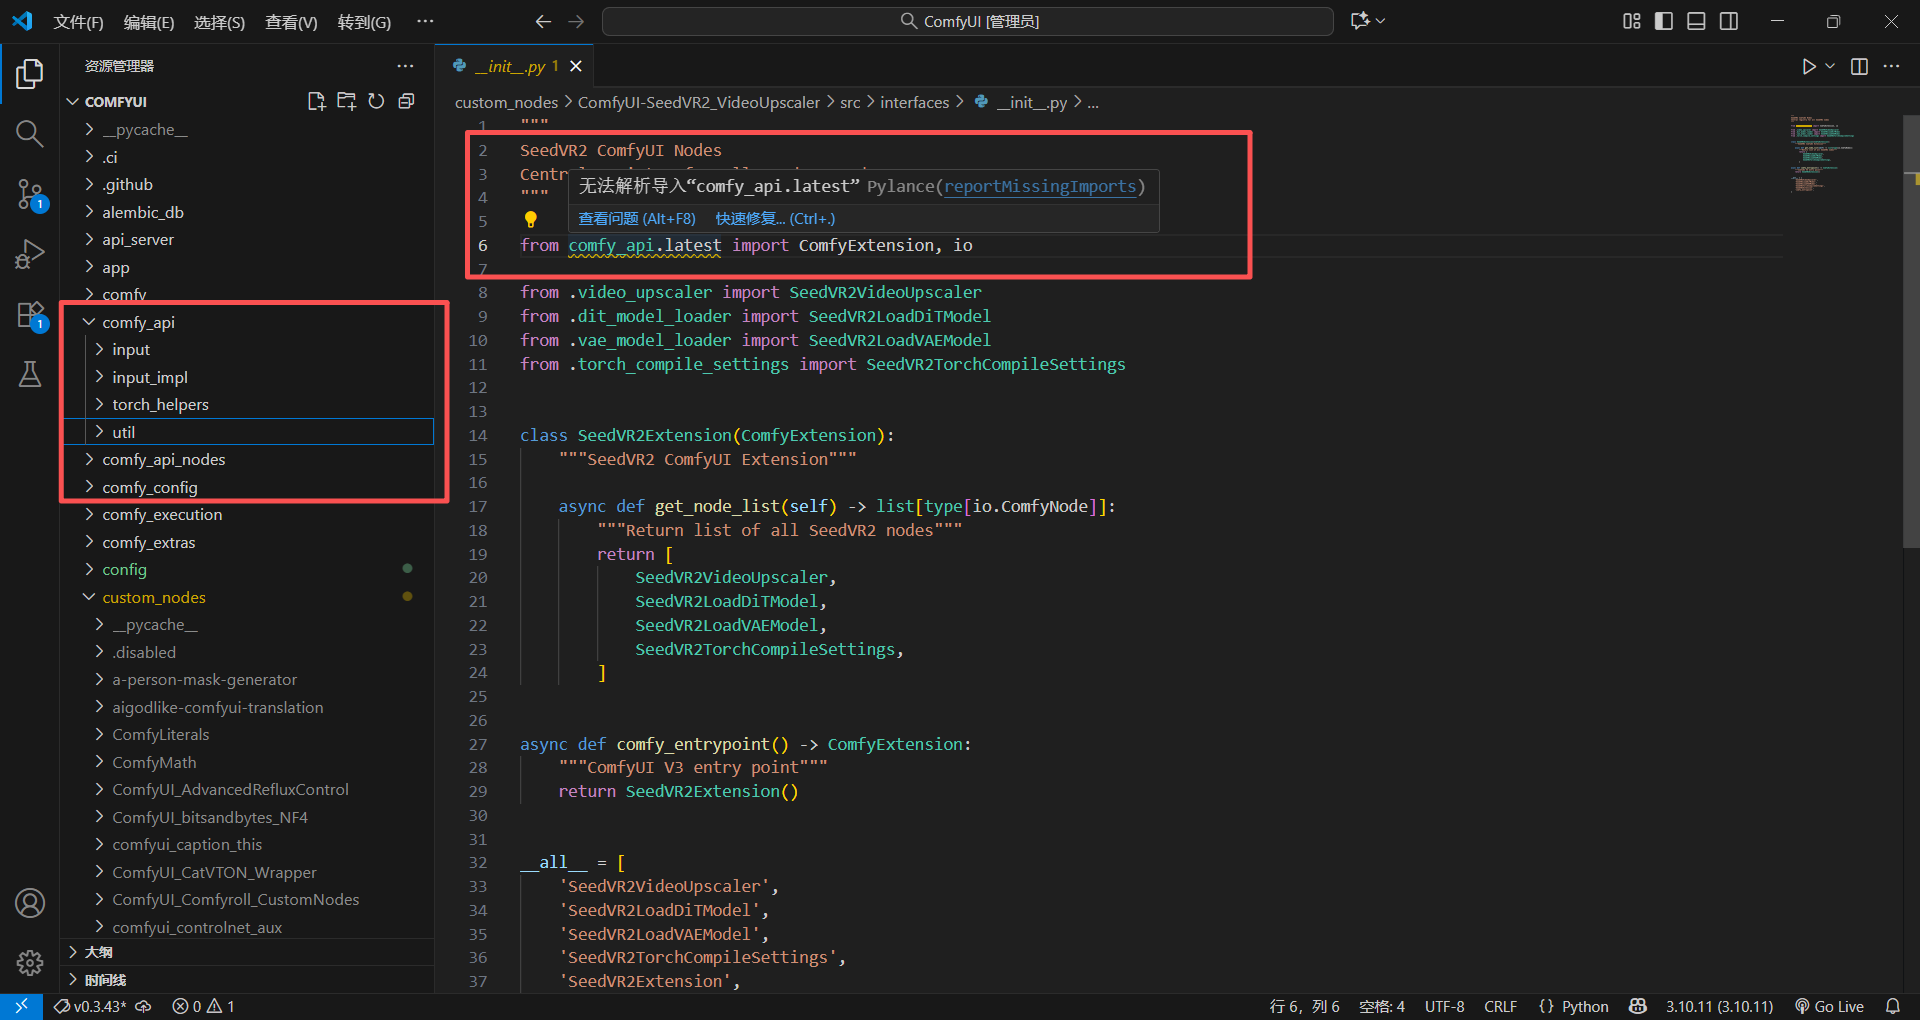Viewport: 1920px width, 1020px height.
Task: Open errors and warnings count in status bar
Action: tap(204, 1006)
